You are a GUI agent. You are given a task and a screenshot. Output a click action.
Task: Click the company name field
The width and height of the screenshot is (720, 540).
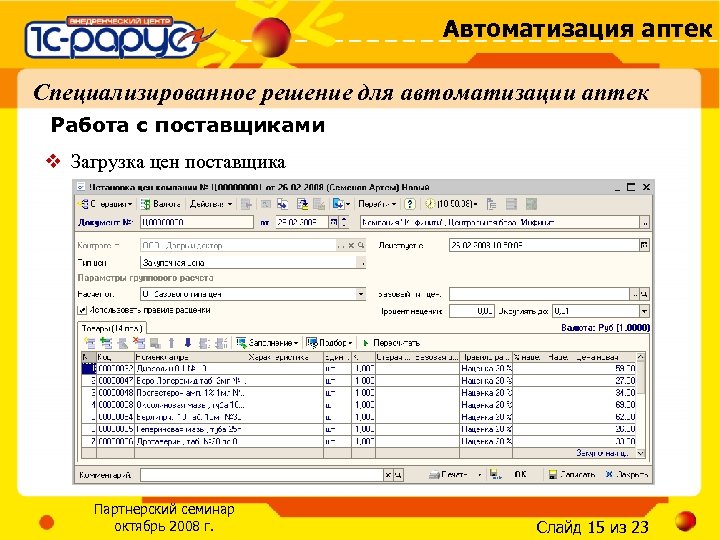tap(500, 223)
